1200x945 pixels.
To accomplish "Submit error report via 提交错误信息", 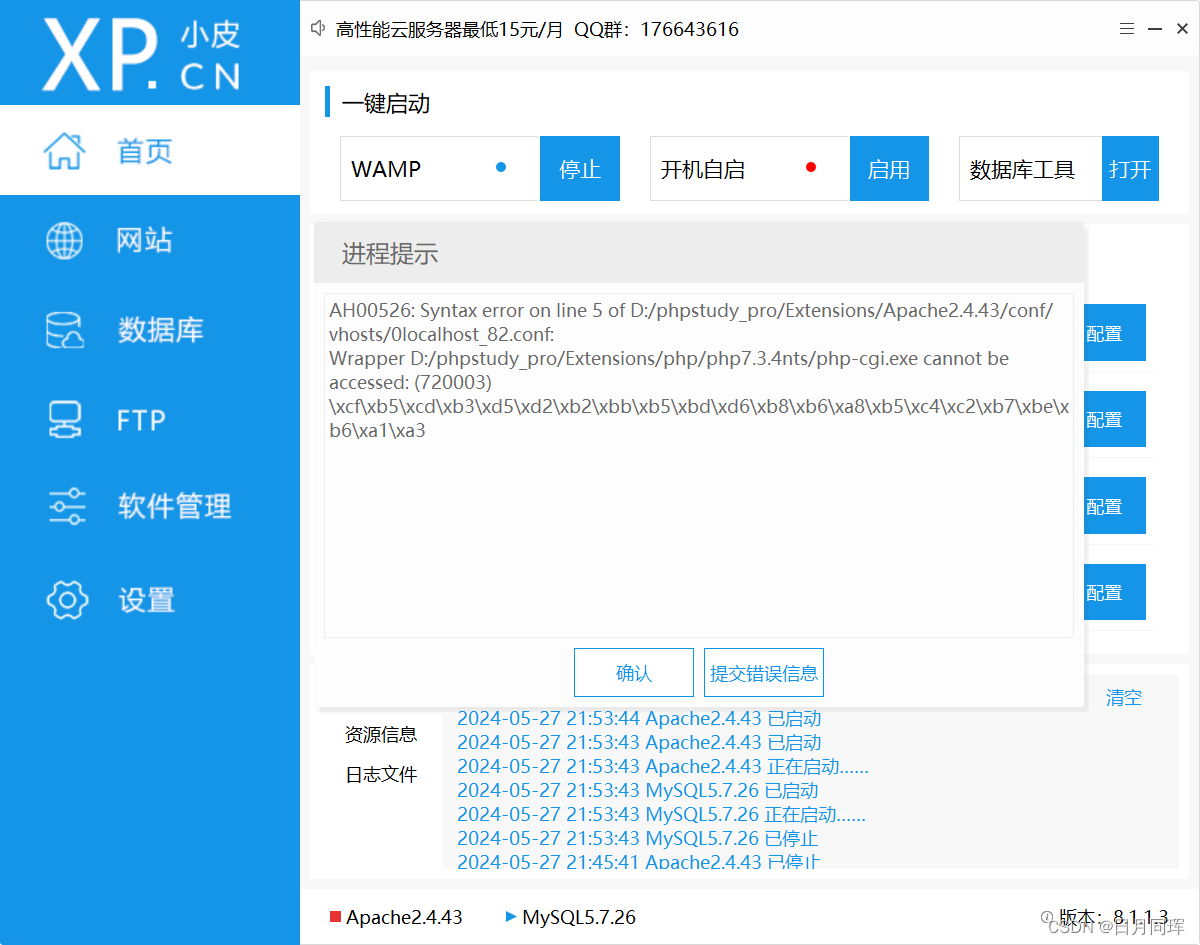I will 763,672.
